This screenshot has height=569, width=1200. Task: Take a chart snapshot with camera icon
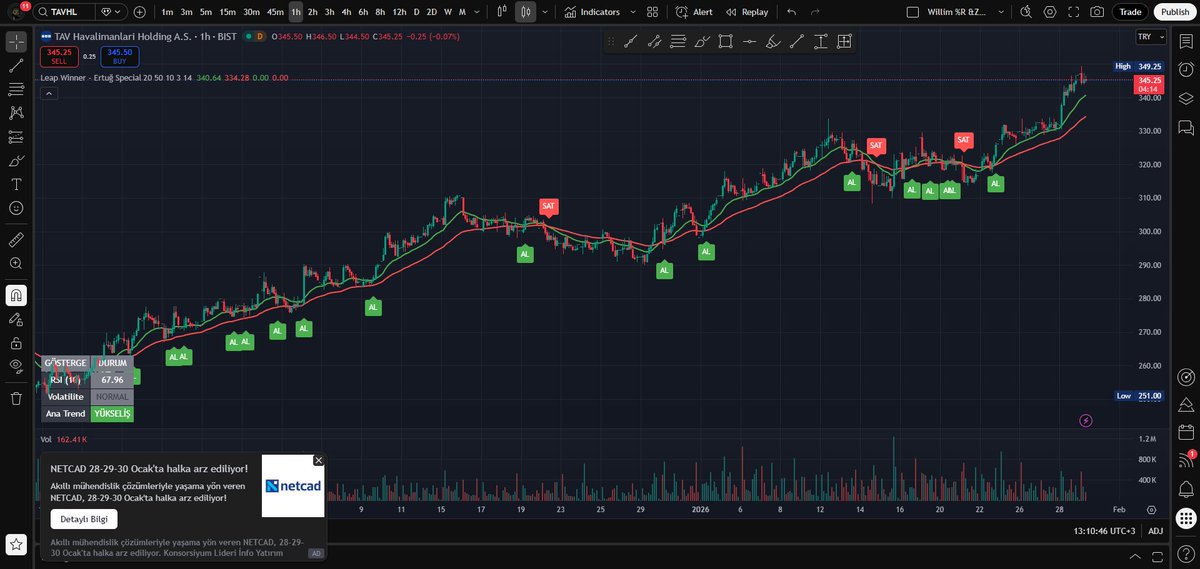pos(1098,12)
